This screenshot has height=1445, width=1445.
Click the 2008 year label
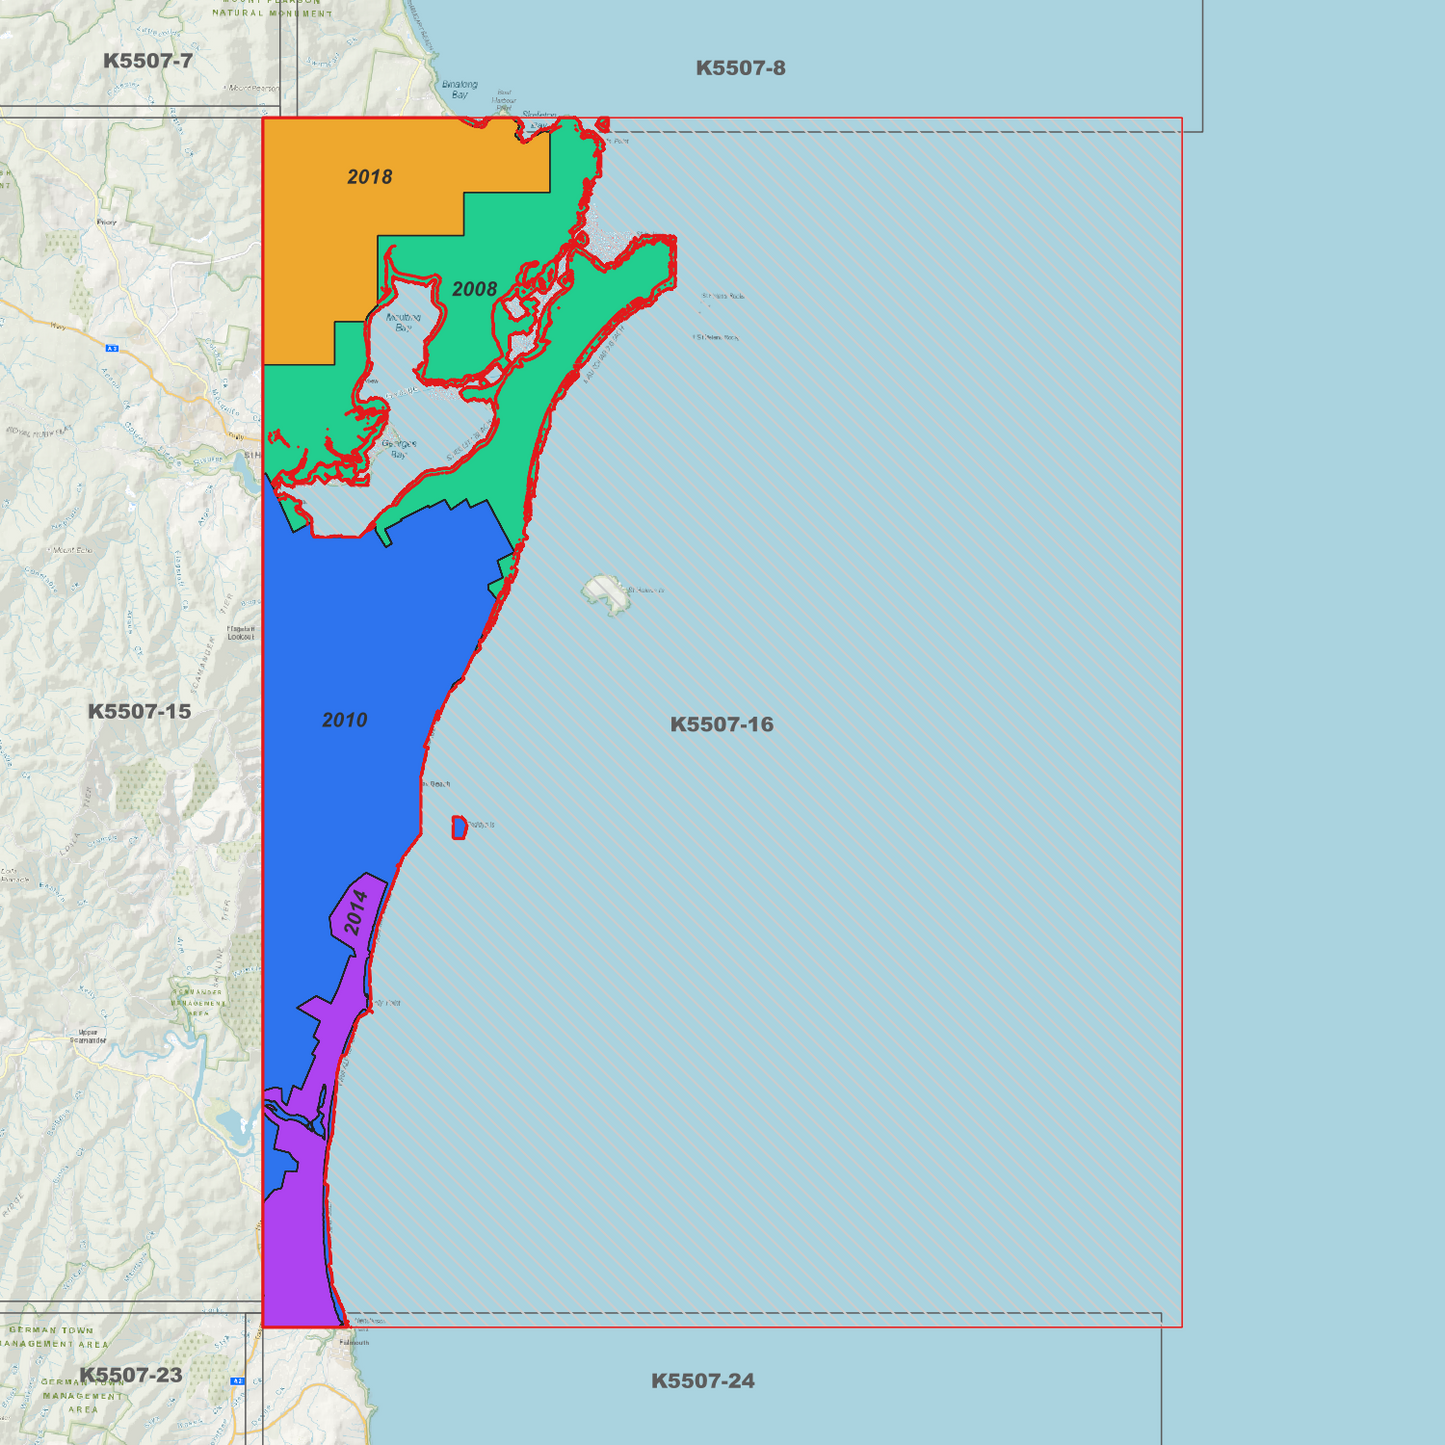[474, 289]
